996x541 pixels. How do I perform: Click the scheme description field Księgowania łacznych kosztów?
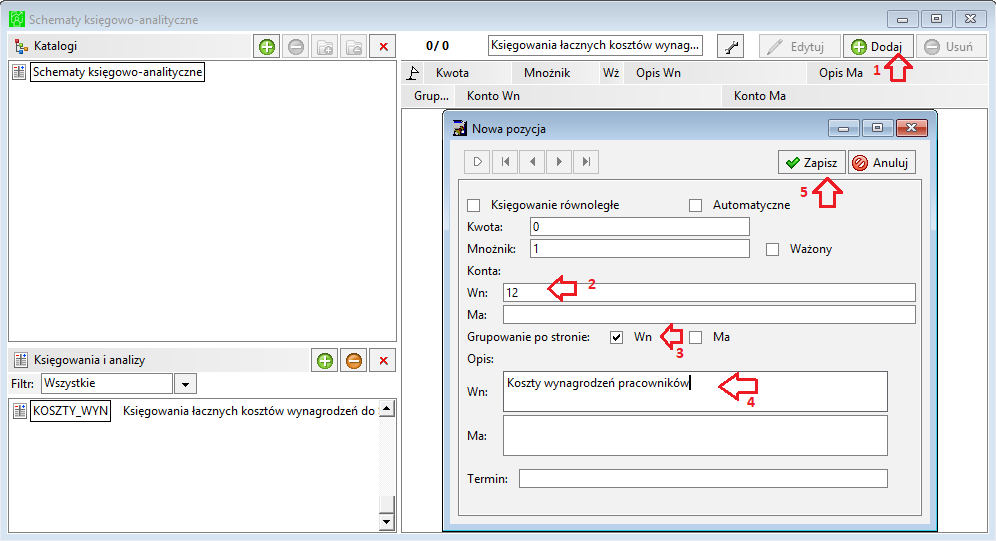click(595, 45)
